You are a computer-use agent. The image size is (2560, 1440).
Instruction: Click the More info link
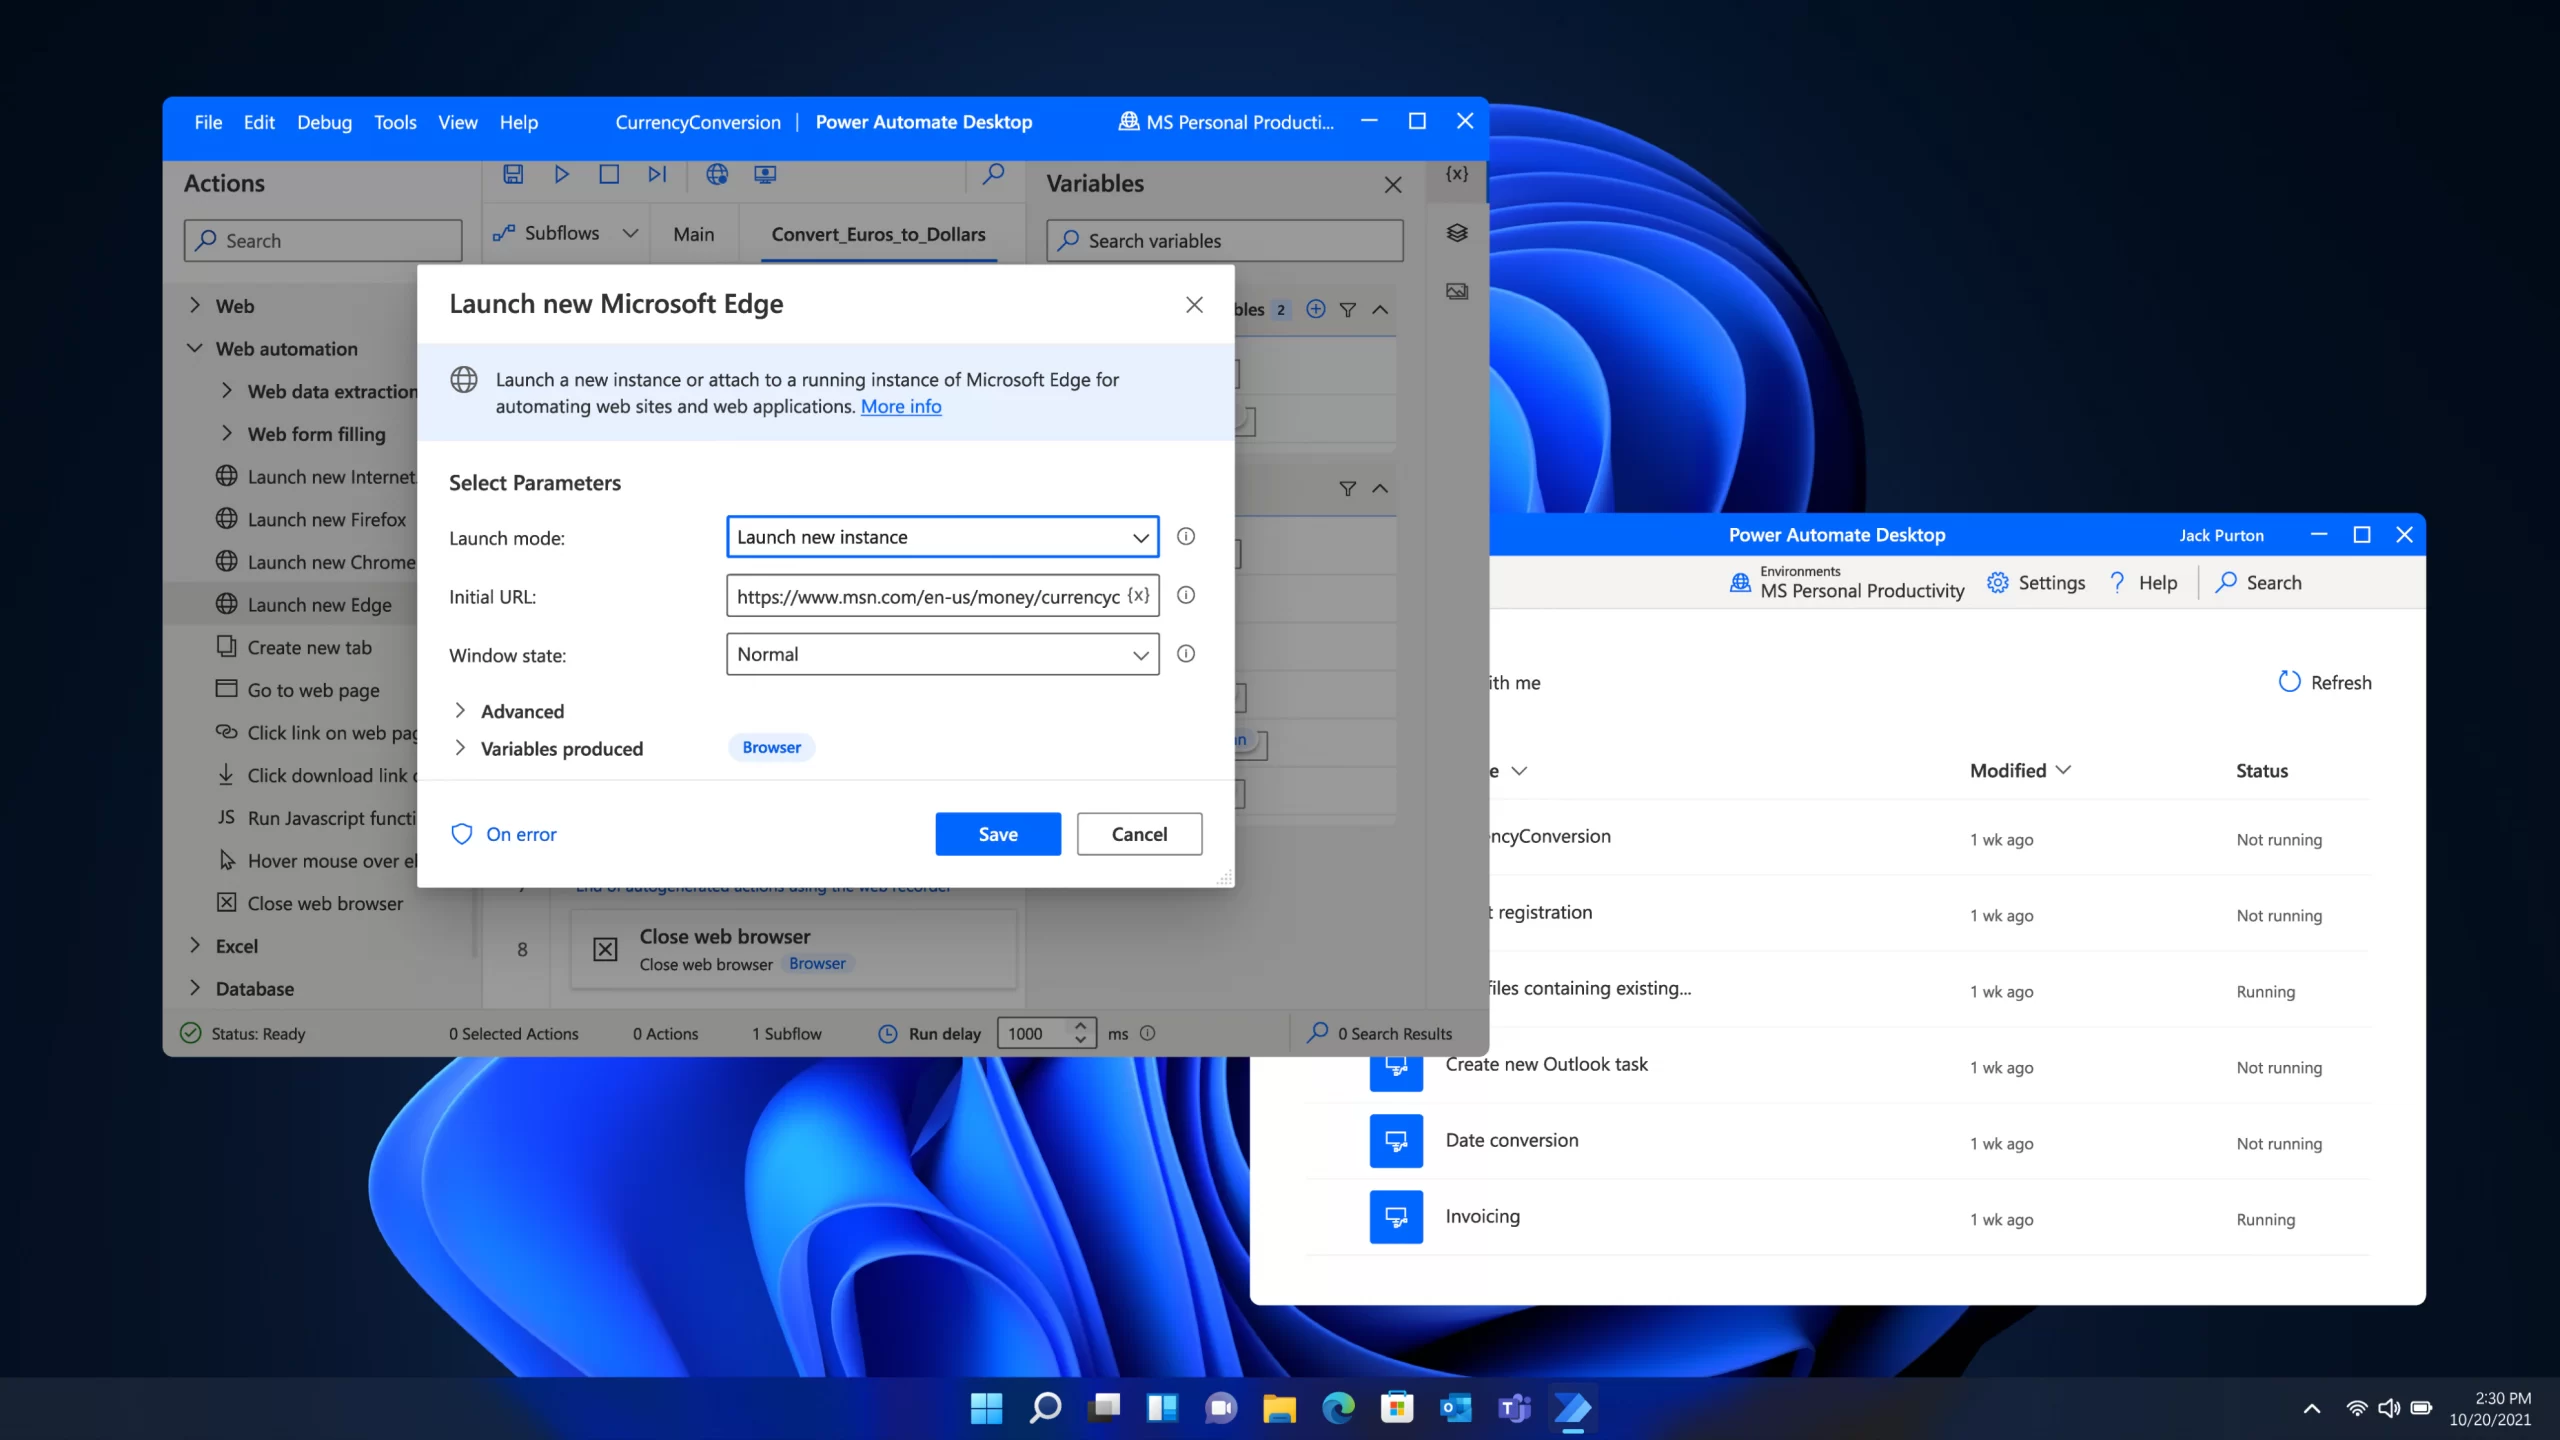pos(900,406)
